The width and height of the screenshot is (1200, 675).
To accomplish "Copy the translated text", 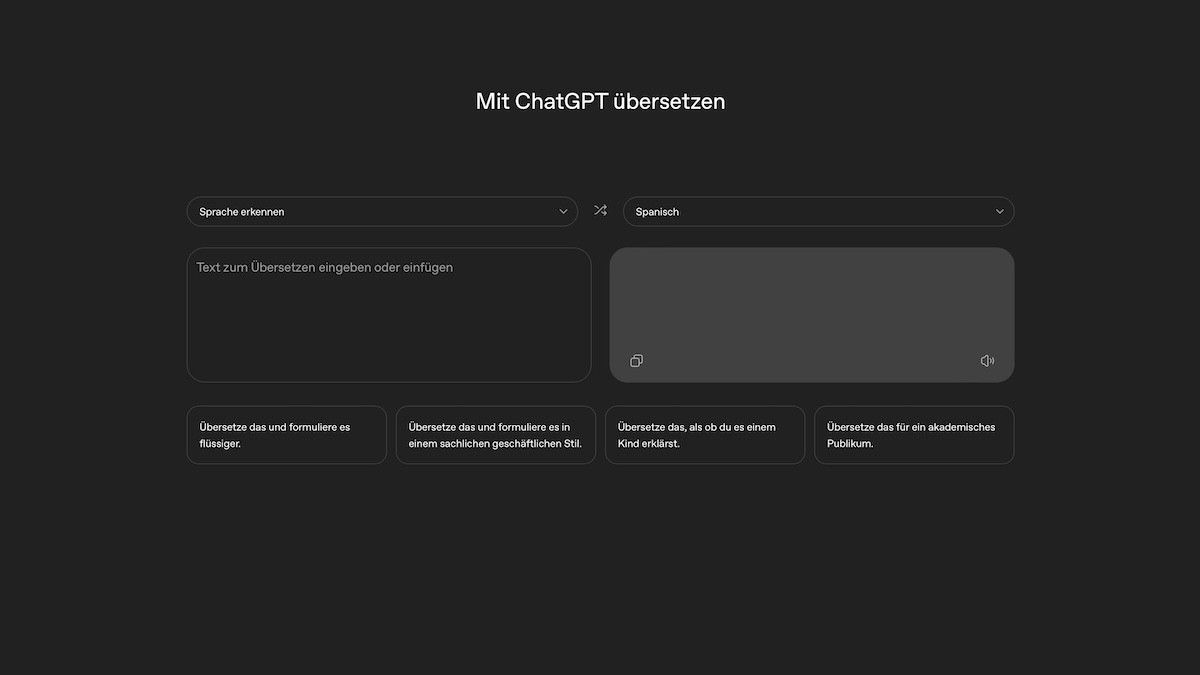I will pos(636,361).
